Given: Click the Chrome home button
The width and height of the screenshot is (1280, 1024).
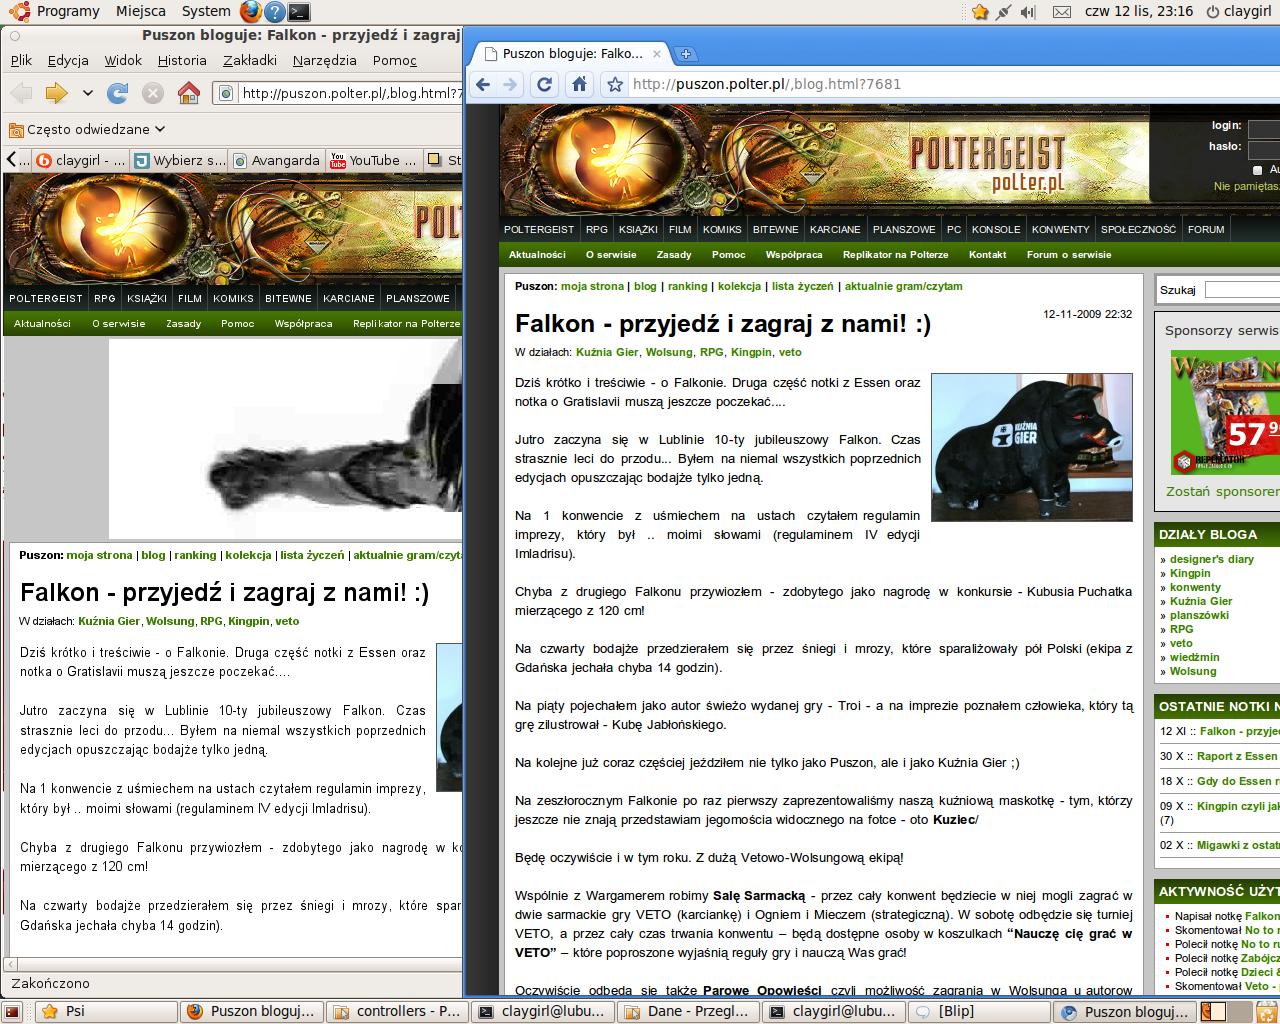Looking at the screenshot, I should pyautogui.click(x=579, y=84).
